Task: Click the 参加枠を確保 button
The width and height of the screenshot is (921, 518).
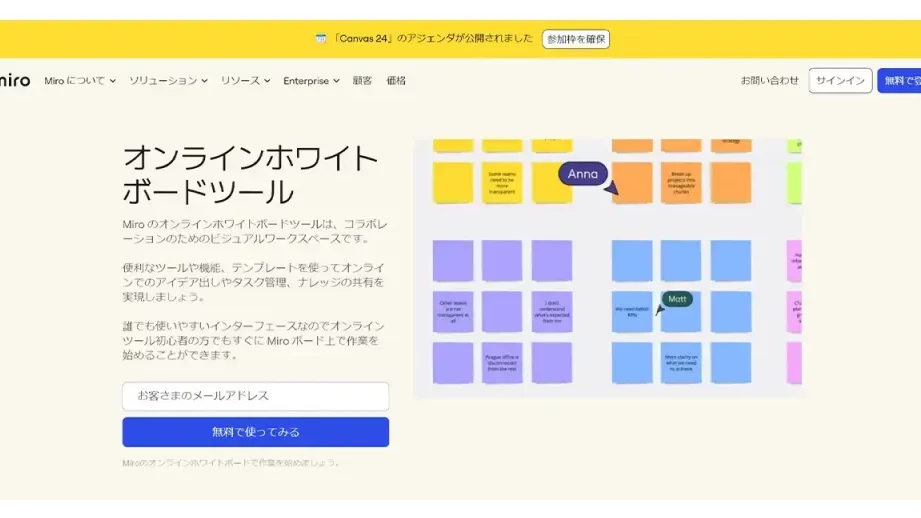Action: point(576,39)
